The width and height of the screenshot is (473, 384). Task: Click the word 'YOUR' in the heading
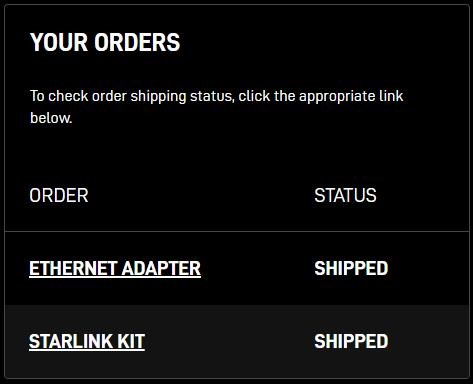[x=59, y=42]
